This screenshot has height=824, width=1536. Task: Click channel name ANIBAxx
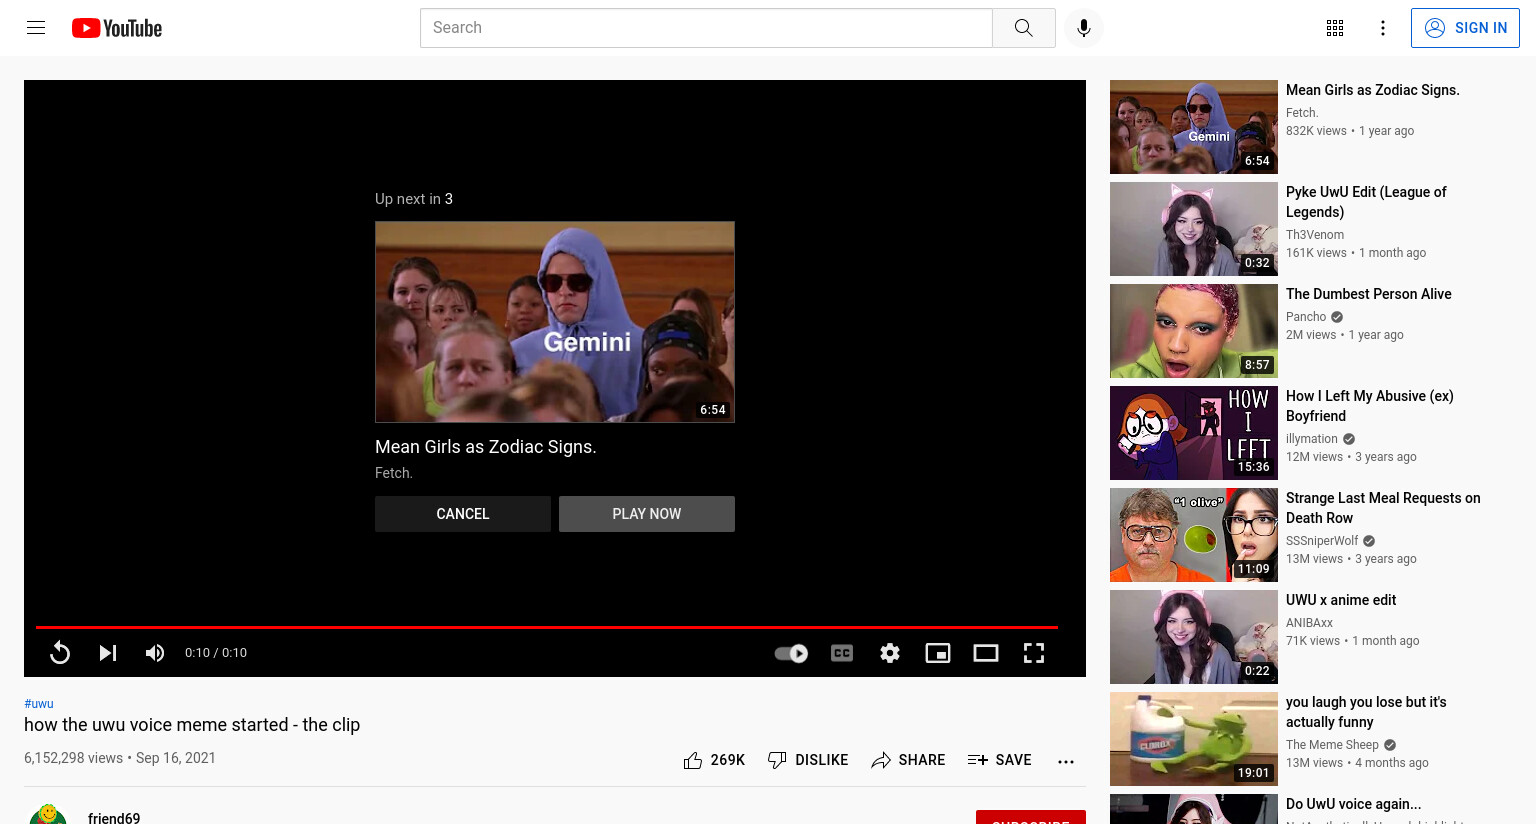coord(1309,623)
